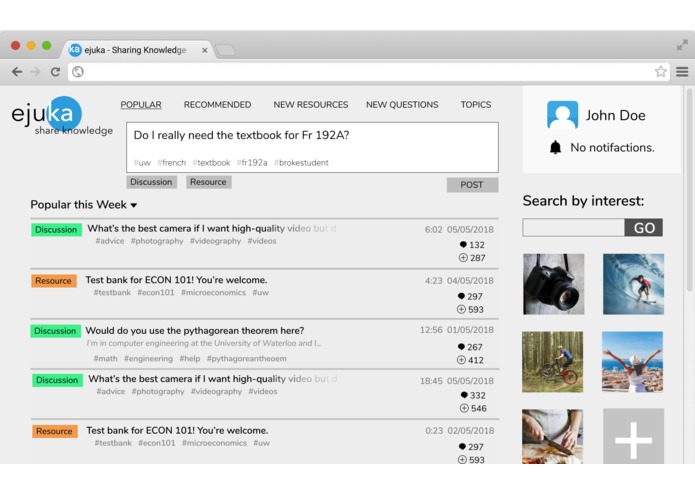The height and width of the screenshot is (494, 695).
Task: Click the comment bubble in the 4:23 post
Action: point(461,296)
